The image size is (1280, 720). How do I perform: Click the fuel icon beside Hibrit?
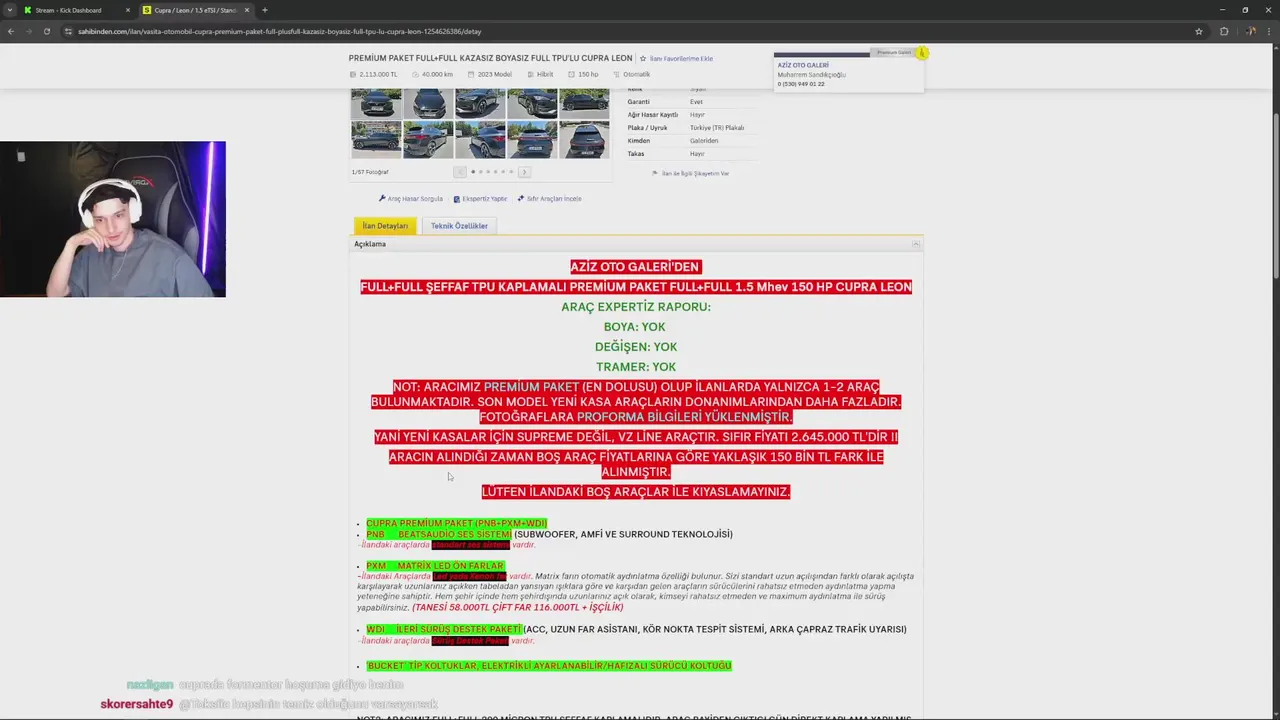pyautogui.click(x=531, y=74)
